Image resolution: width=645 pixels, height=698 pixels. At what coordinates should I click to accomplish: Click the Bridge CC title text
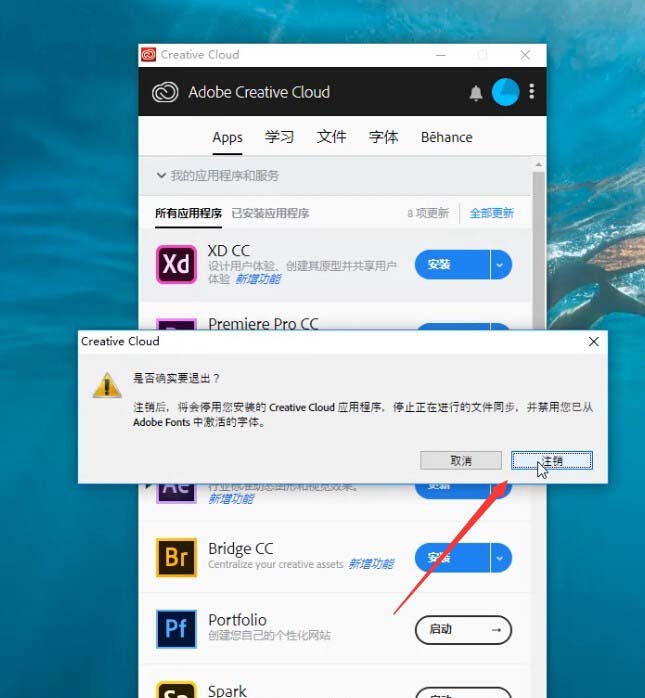241,548
